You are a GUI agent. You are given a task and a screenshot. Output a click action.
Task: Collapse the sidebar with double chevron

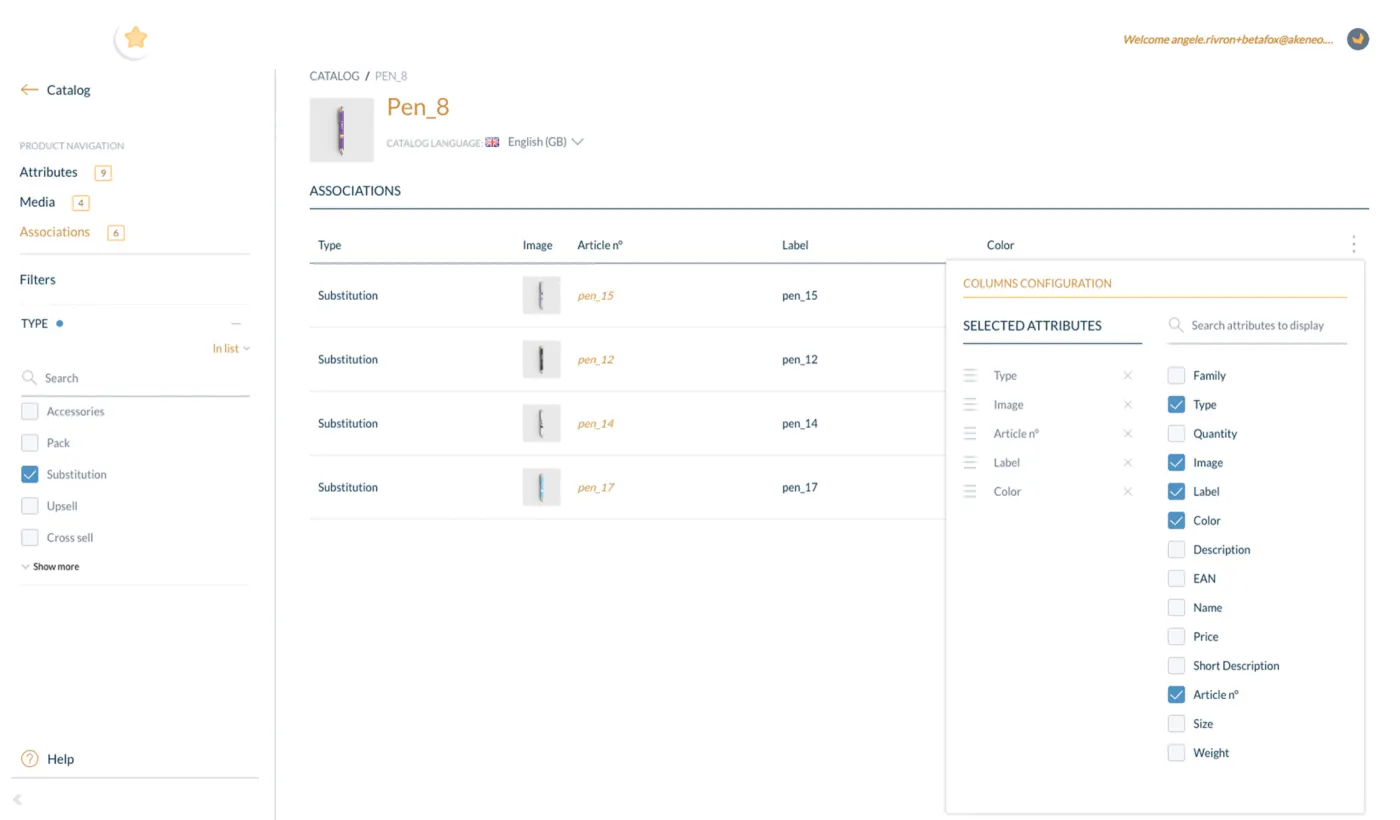click(x=17, y=799)
